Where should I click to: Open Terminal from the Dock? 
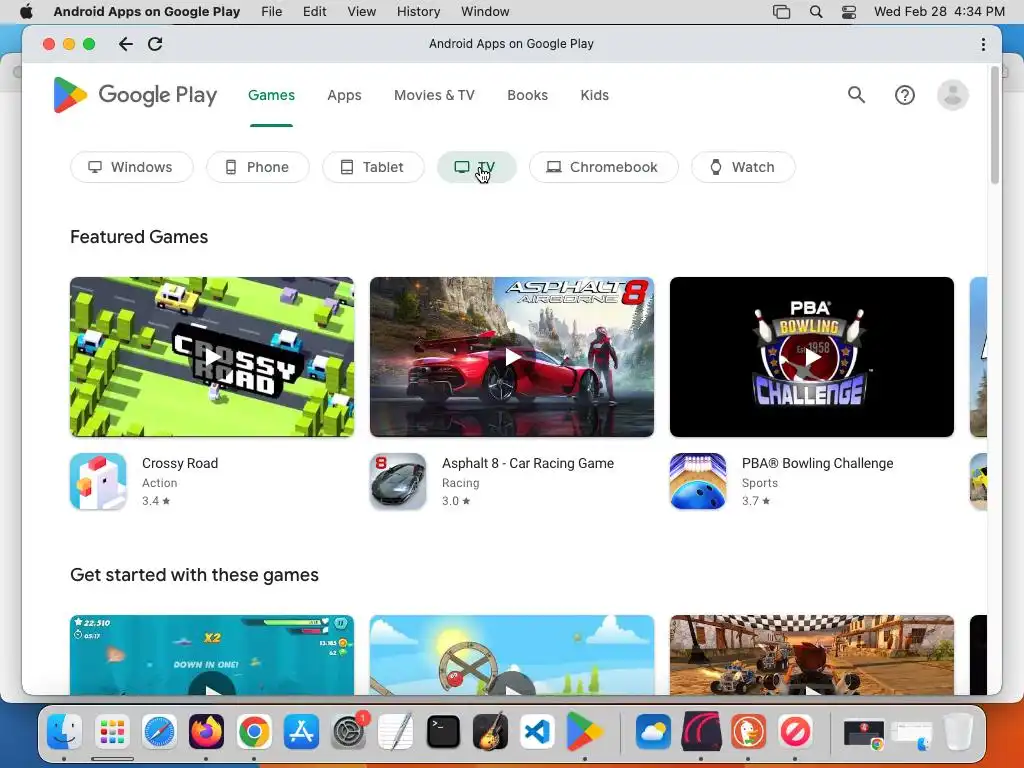(x=443, y=731)
